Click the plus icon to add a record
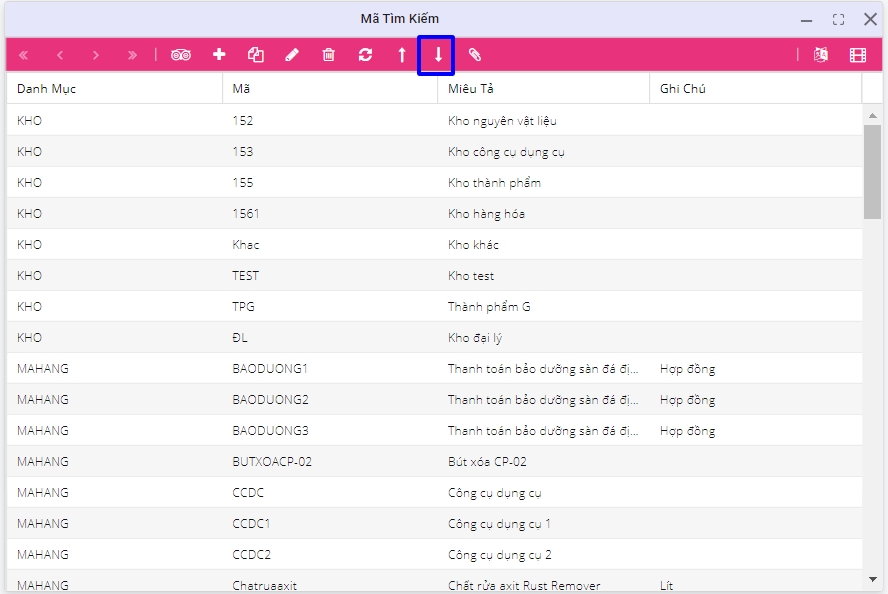 tap(219, 55)
